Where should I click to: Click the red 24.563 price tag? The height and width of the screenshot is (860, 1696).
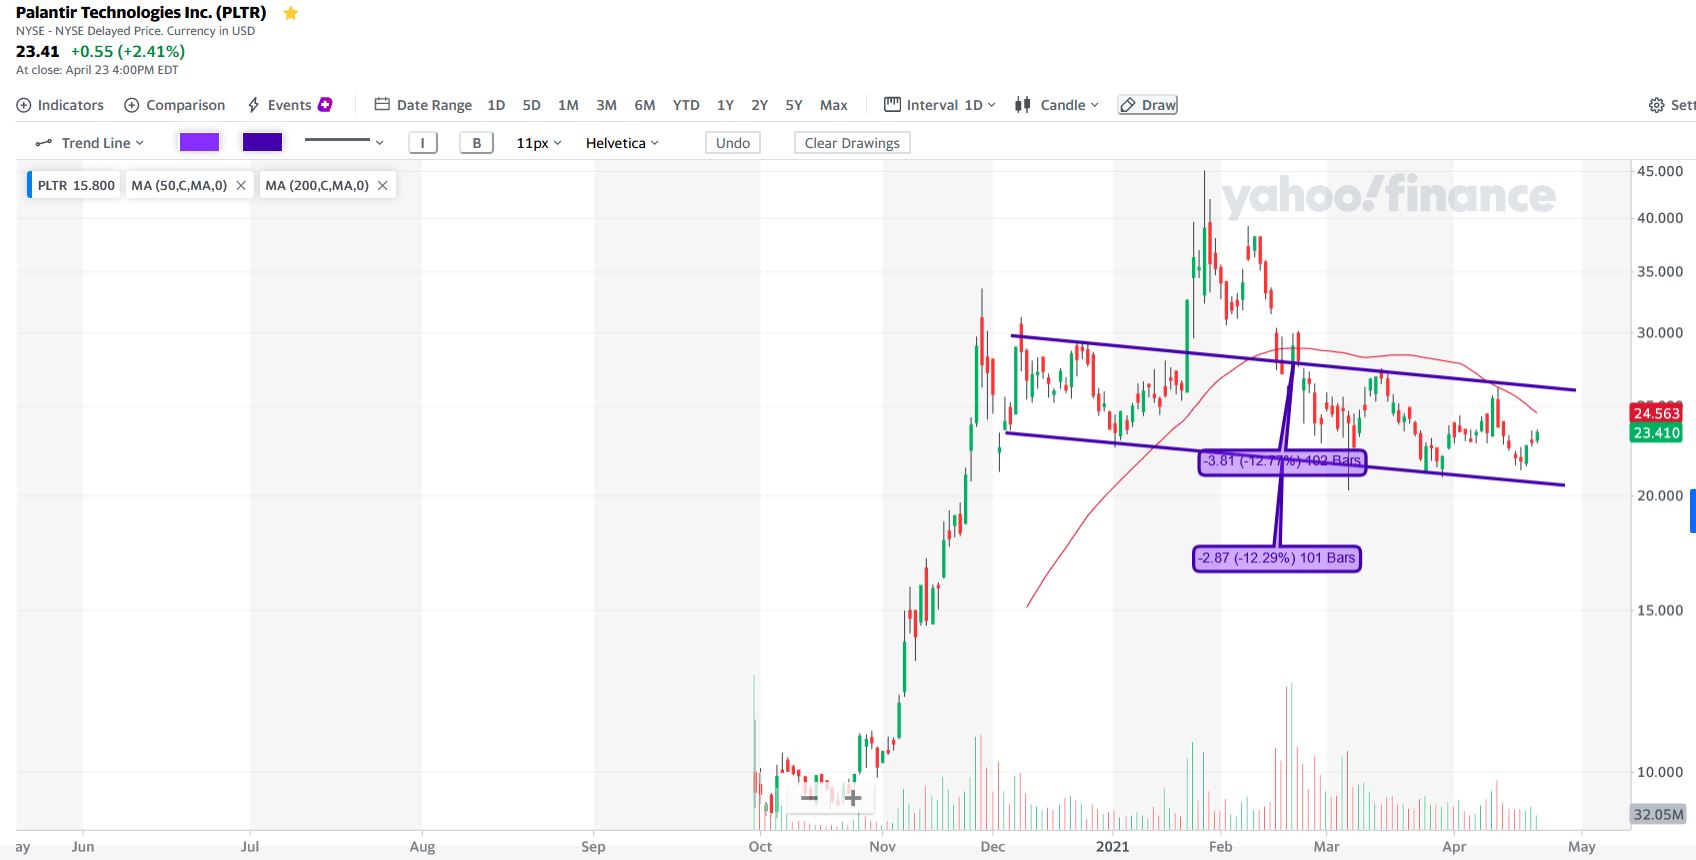pos(1656,413)
